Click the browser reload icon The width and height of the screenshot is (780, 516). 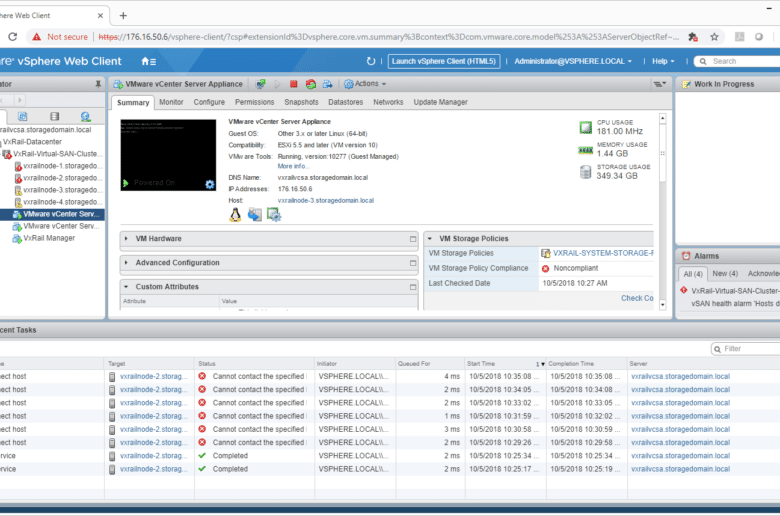click(13, 37)
